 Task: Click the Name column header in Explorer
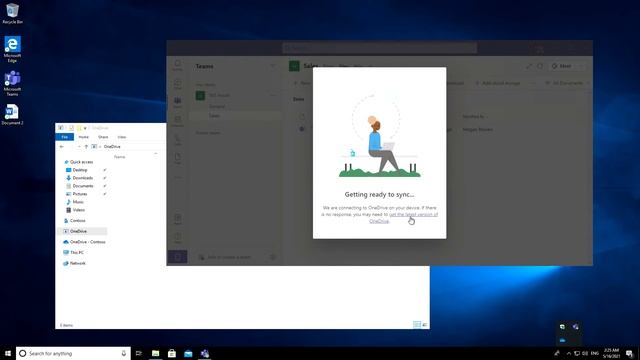(x=119, y=157)
